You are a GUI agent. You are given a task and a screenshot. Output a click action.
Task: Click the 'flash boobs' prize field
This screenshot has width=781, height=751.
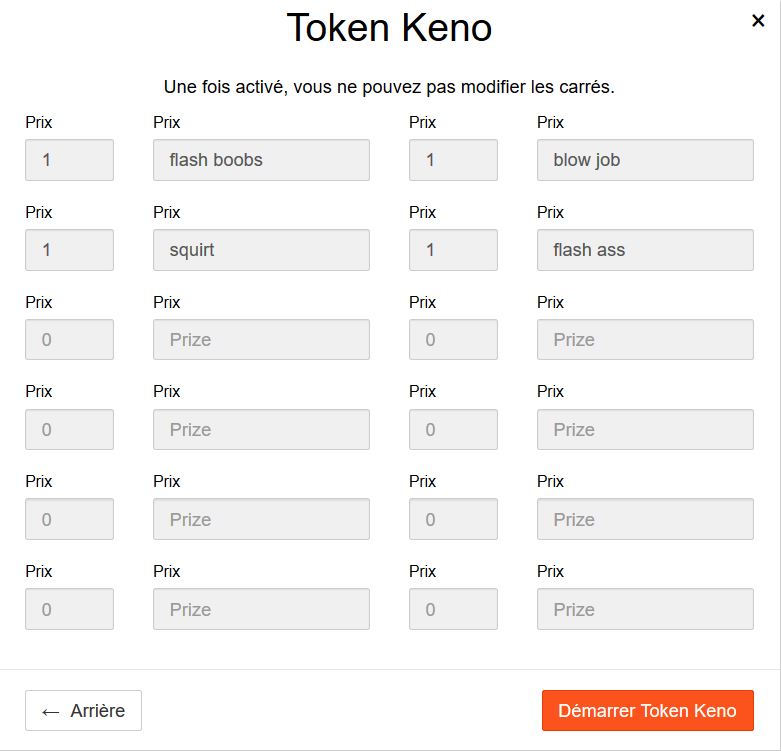261,160
